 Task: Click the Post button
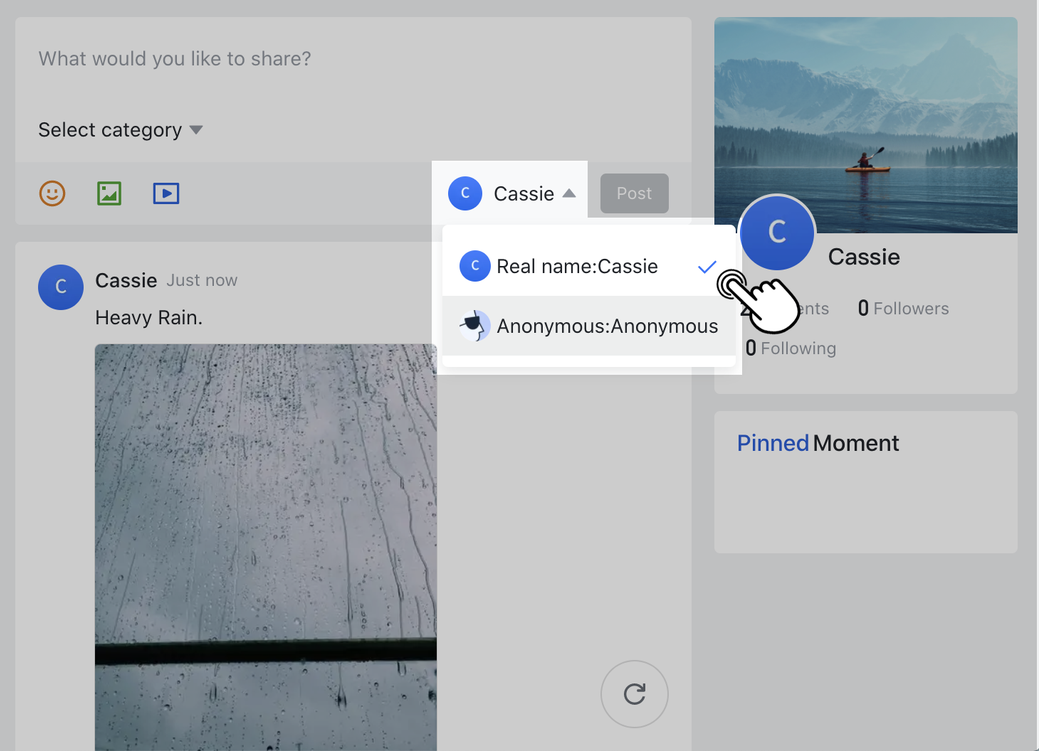pos(634,193)
